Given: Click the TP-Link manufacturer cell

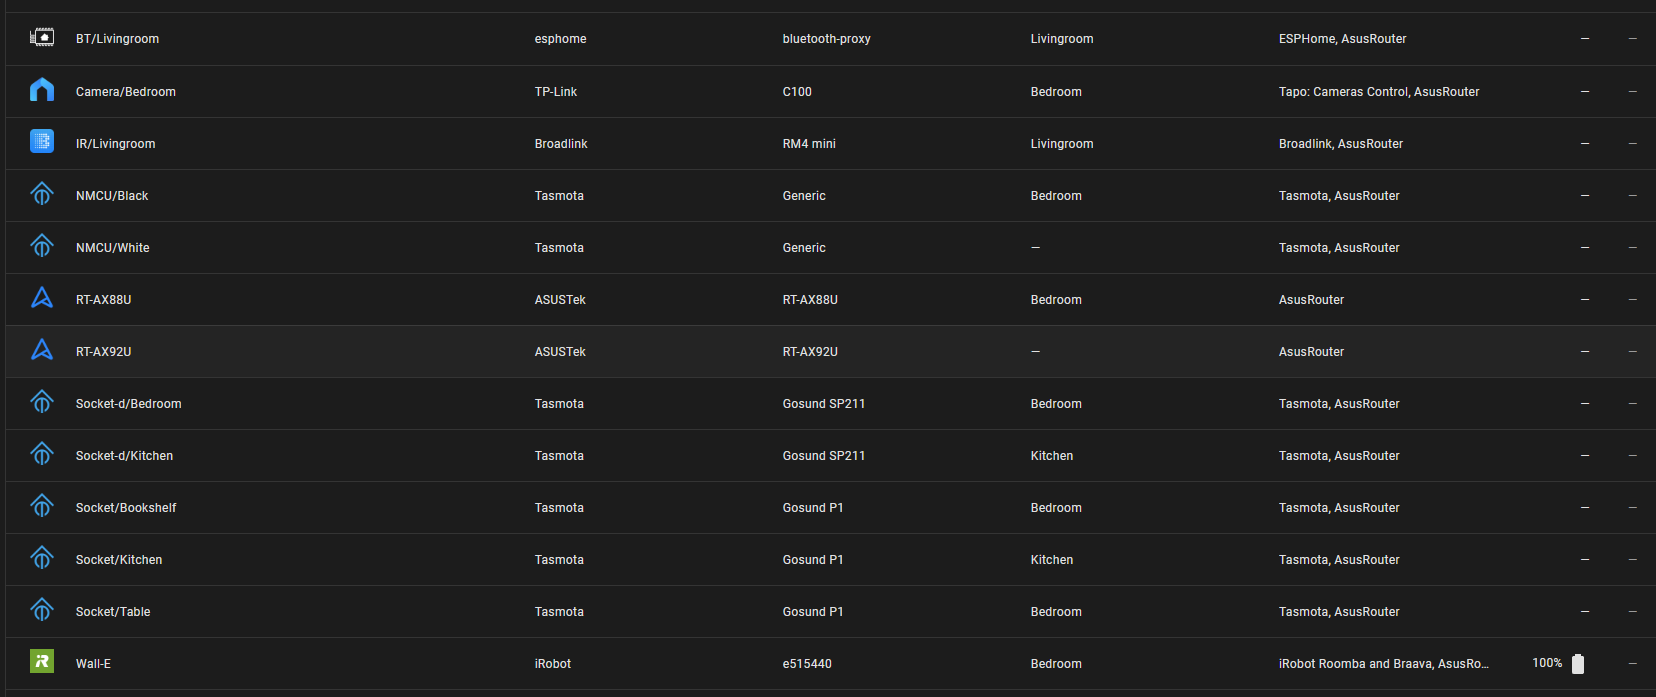Looking at the screenshot, I should tap(556, 92).
